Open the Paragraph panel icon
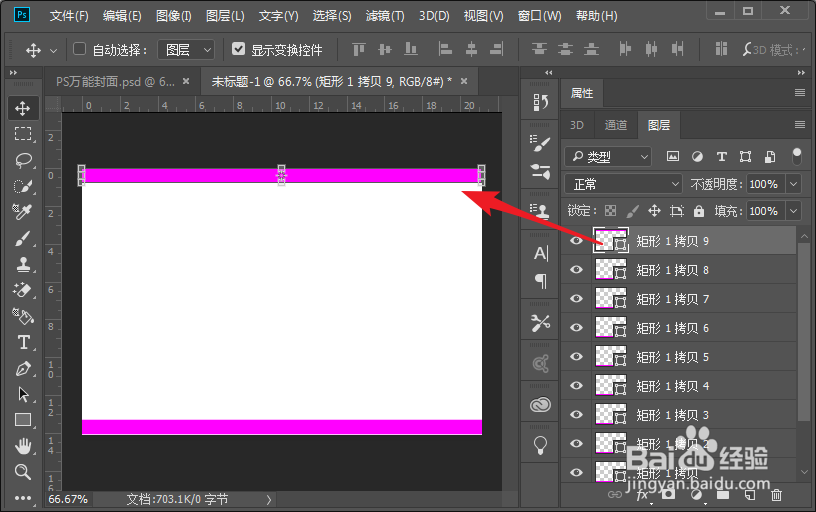 540,281
